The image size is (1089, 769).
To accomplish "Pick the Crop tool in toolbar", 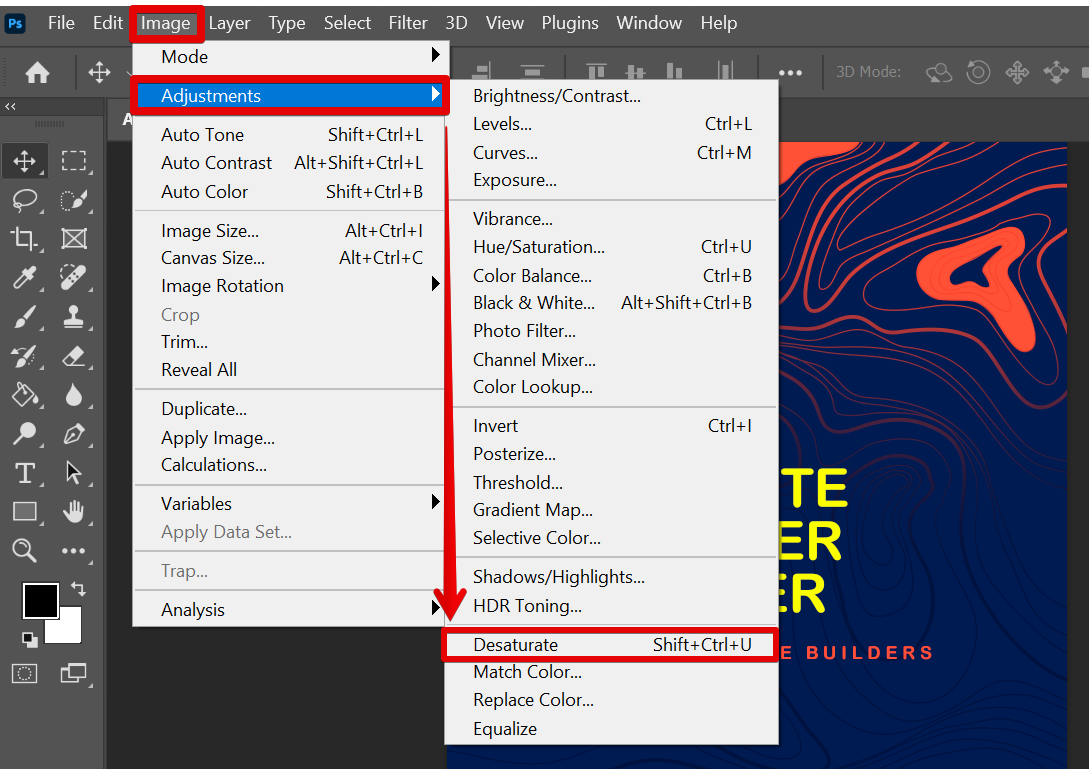I will pyautogui.click(x=24, y=238).
